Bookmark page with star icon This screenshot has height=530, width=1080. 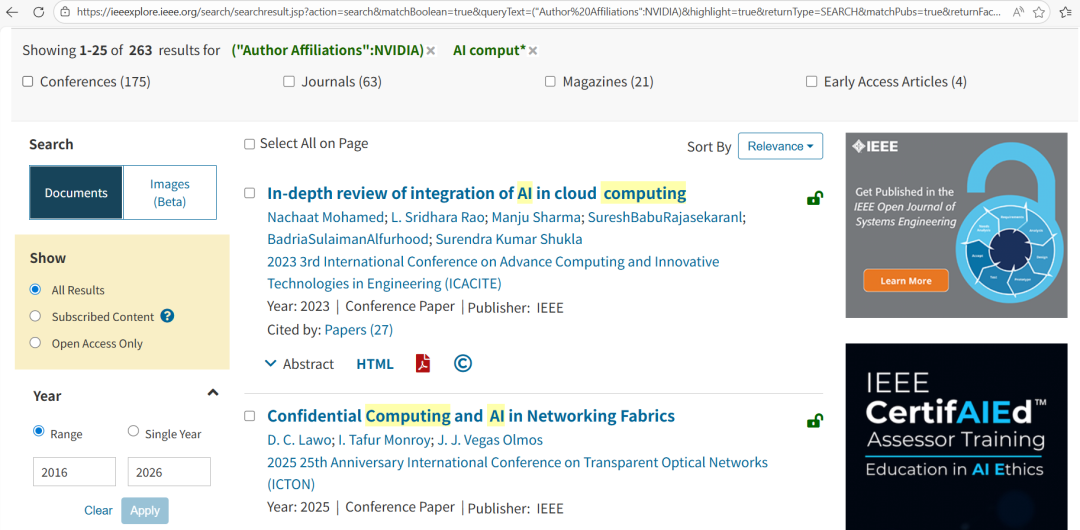[x=1039, y=12]
